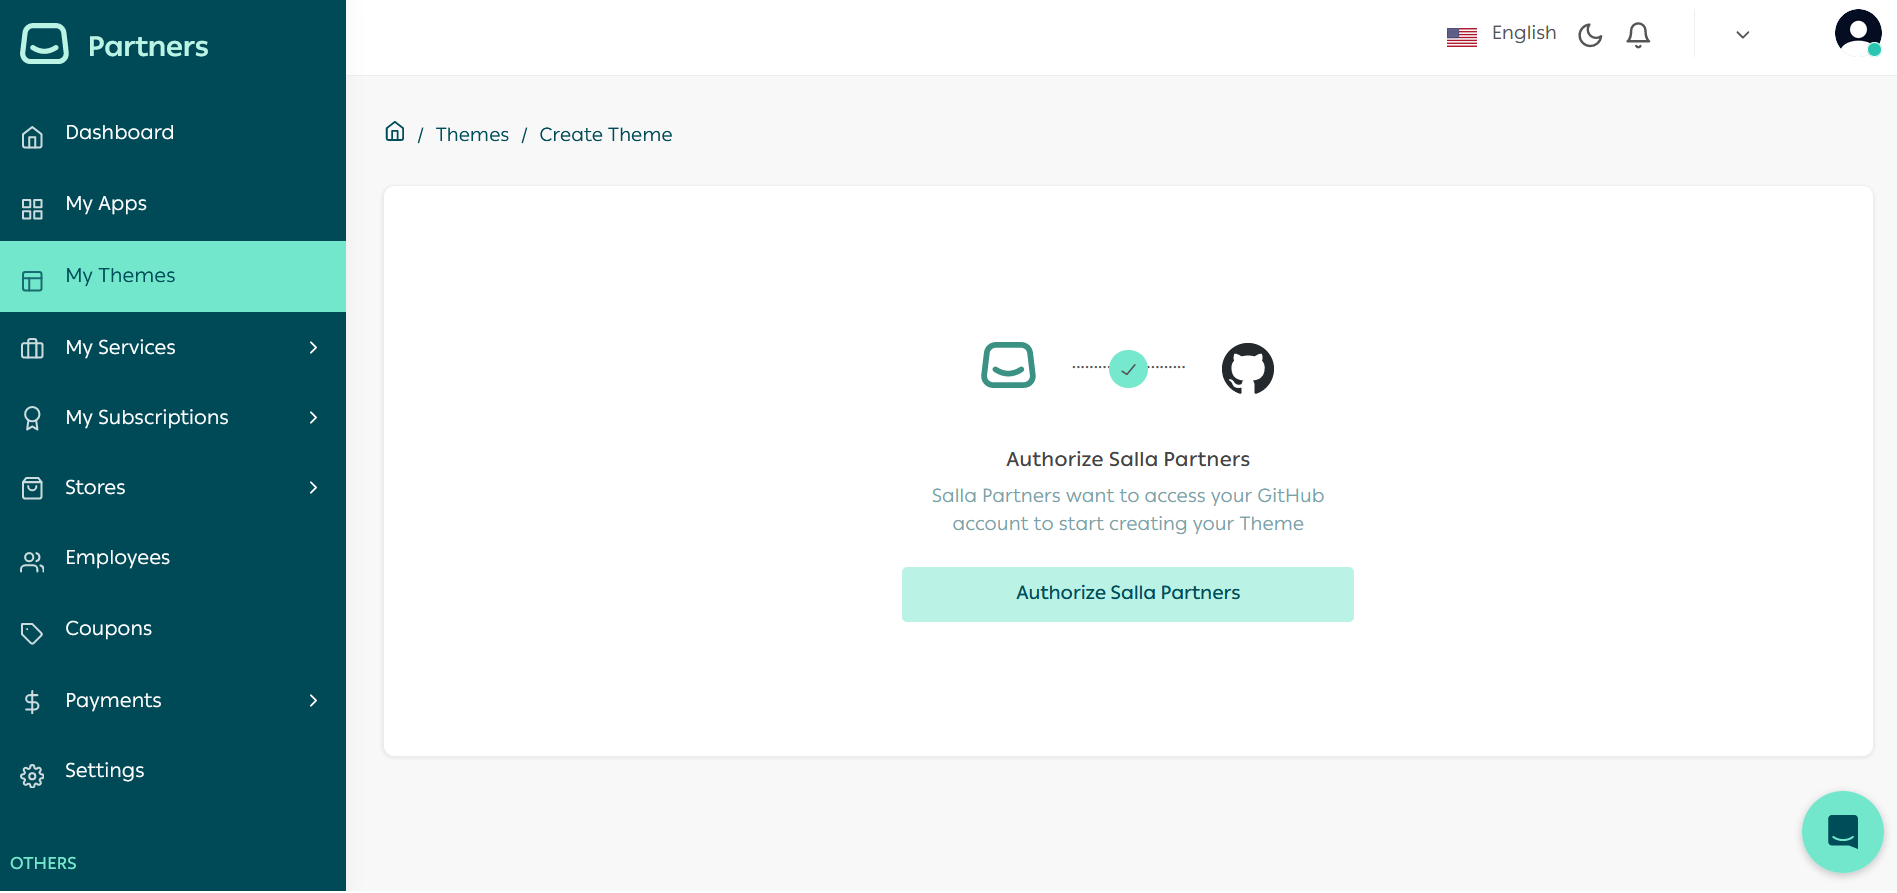Click the Themes breadcrumb link
The image size is (1897, 893).
click(x=472, y=135)
